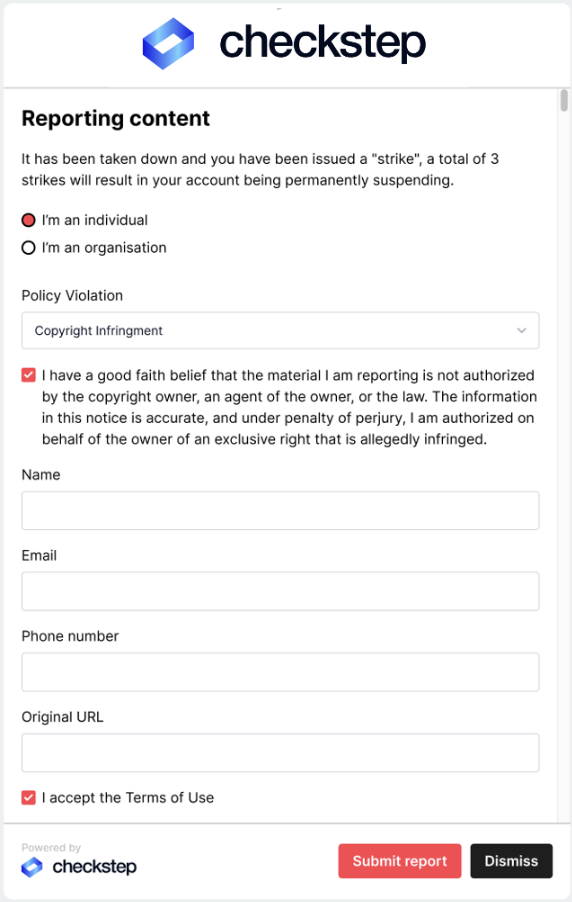
Task: Click the checkstep cube logo in header
Action: 168,44
